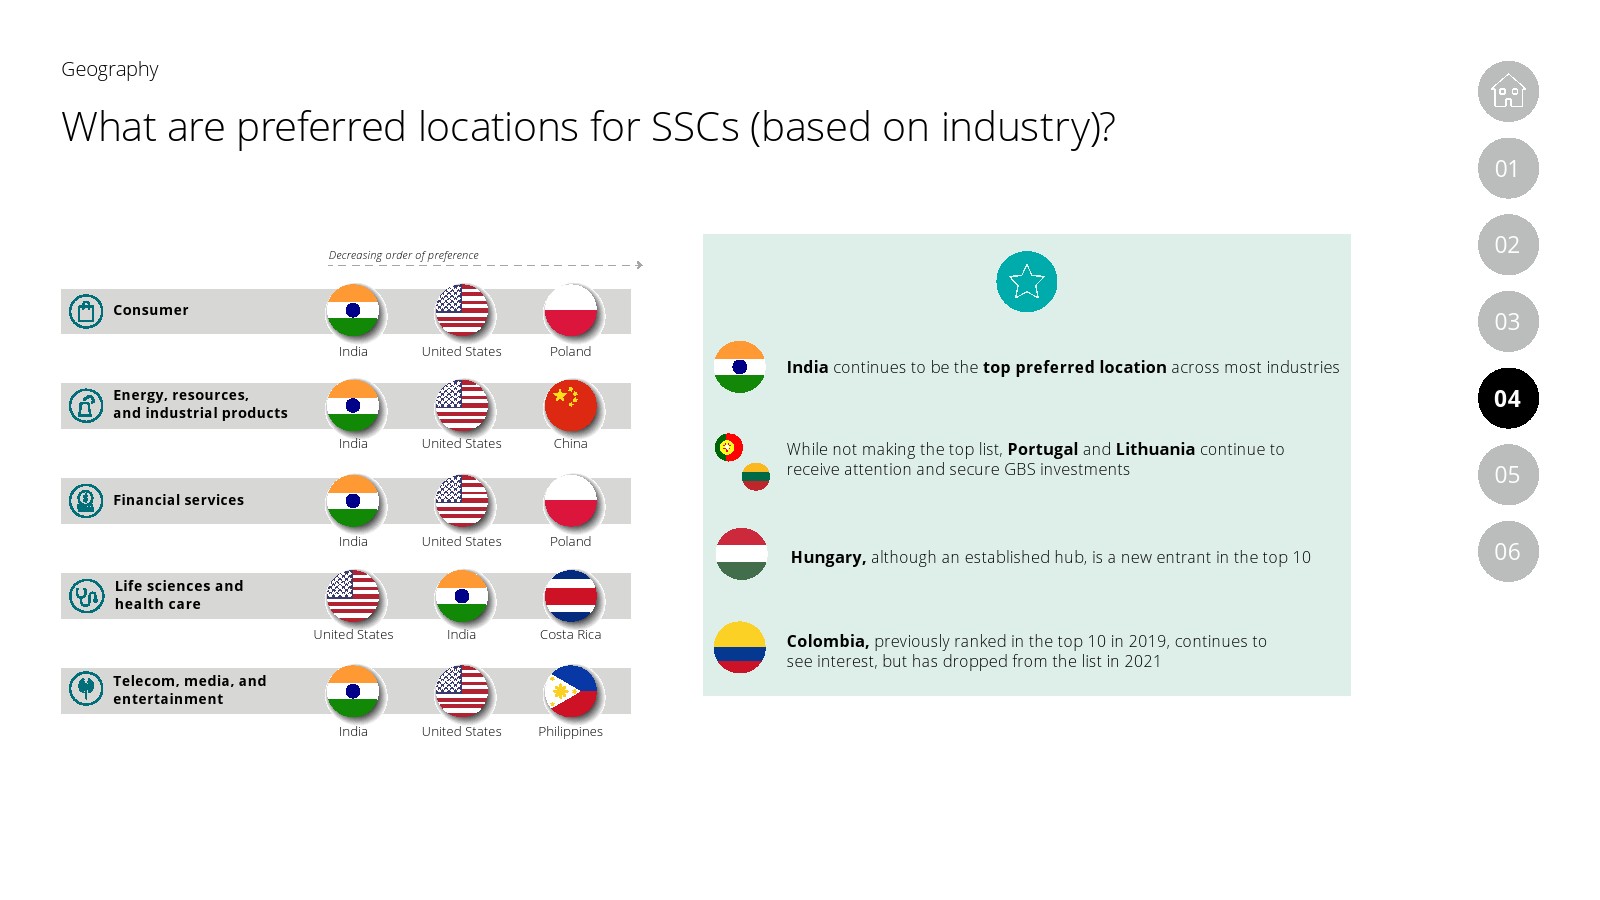Go to section 01 in navigation

(1507, 169)
